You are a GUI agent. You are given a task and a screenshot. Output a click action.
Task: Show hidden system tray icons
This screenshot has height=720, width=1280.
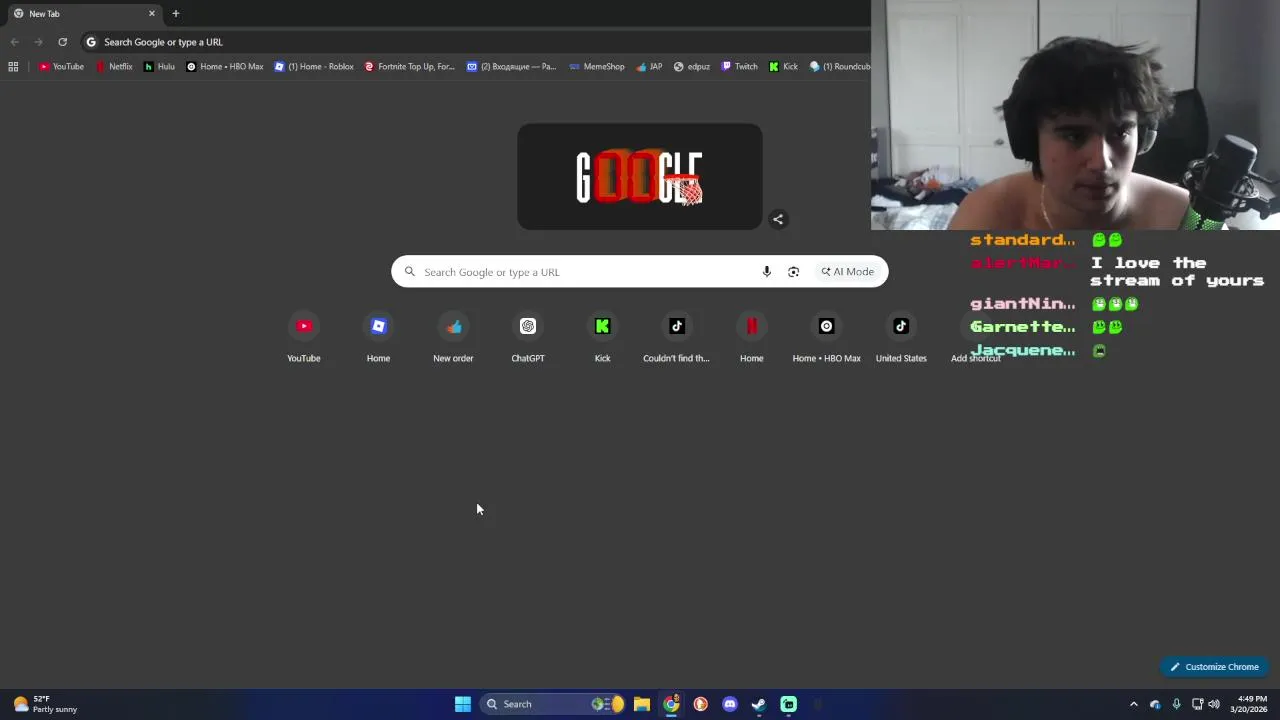[x=1134, y=704]
